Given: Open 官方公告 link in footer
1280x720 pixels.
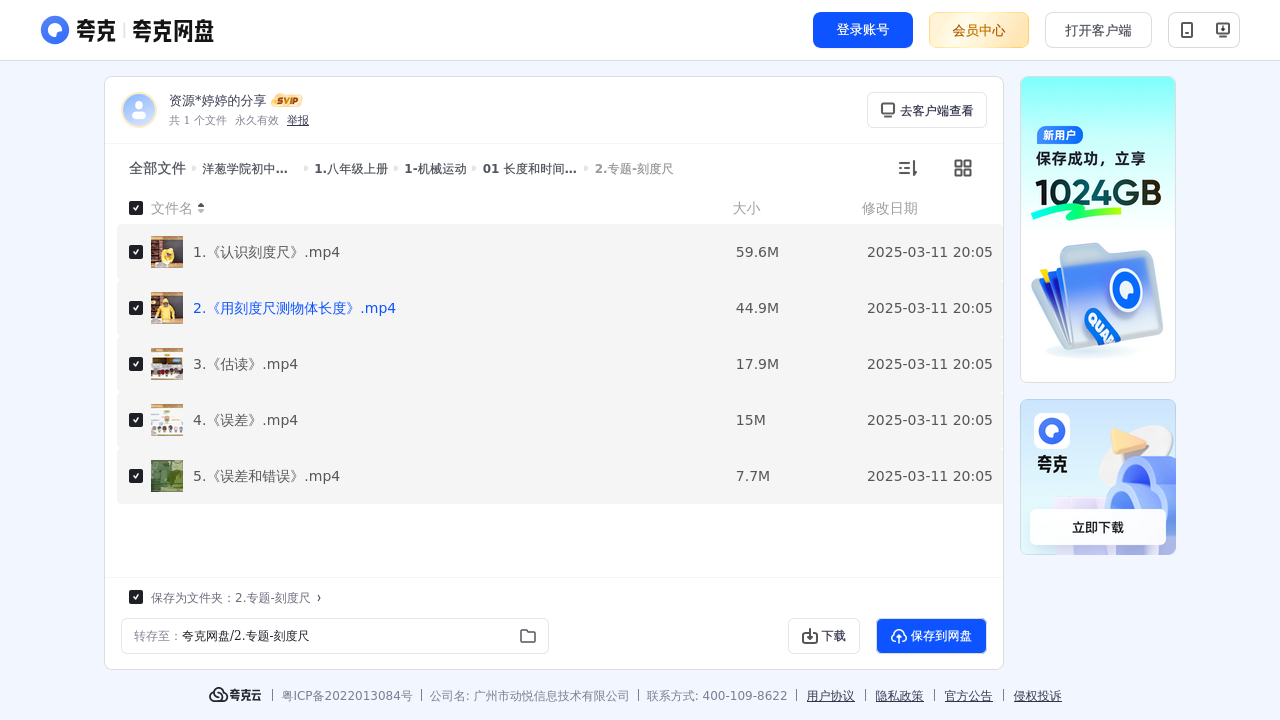Looking at the screenshot, I should [x=969, y=696].
